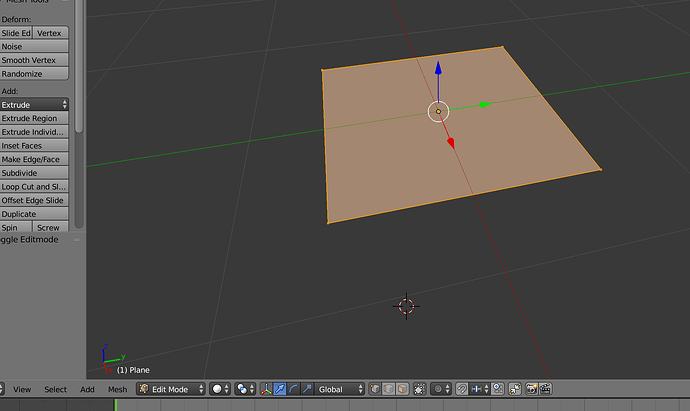The image size is (690, 411).
Task: Click the '(1) Plane' object label
Action: coord(133,370)
